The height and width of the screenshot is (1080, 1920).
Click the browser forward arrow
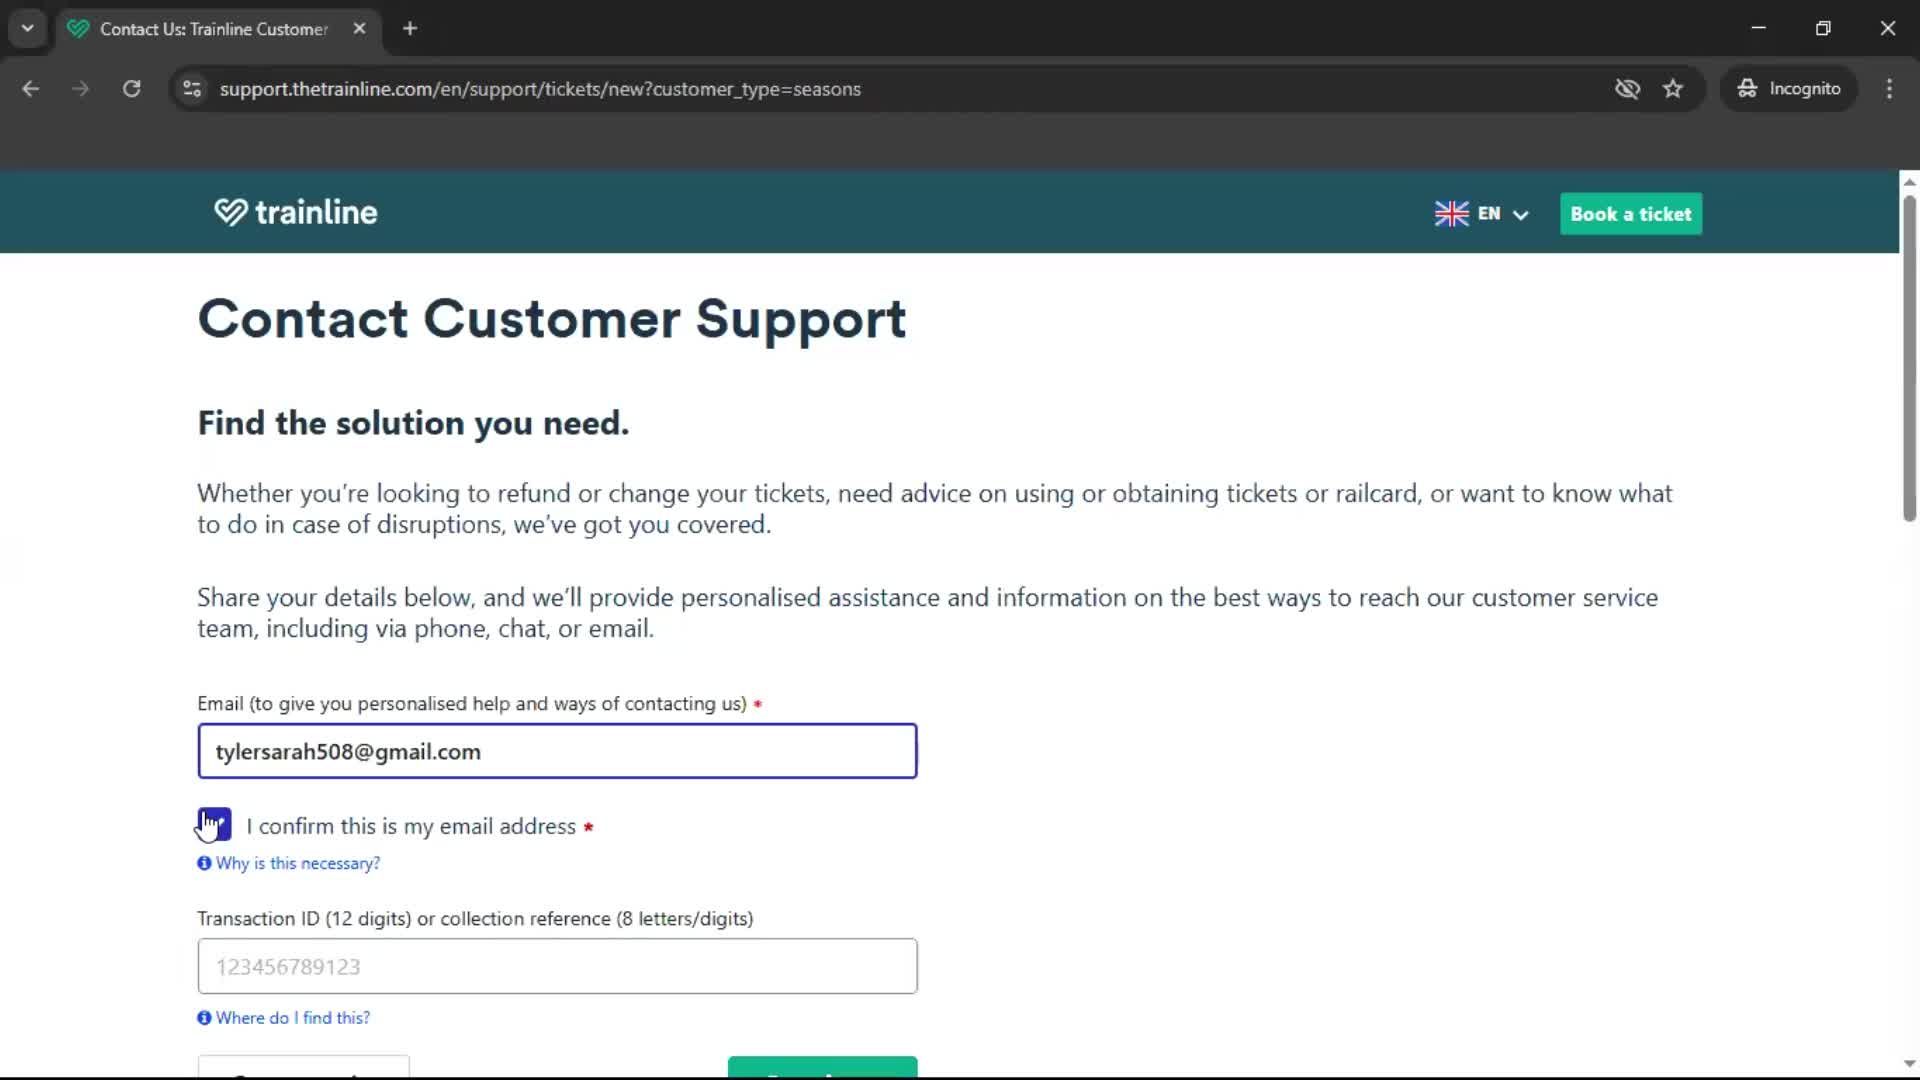pos(80,88)
